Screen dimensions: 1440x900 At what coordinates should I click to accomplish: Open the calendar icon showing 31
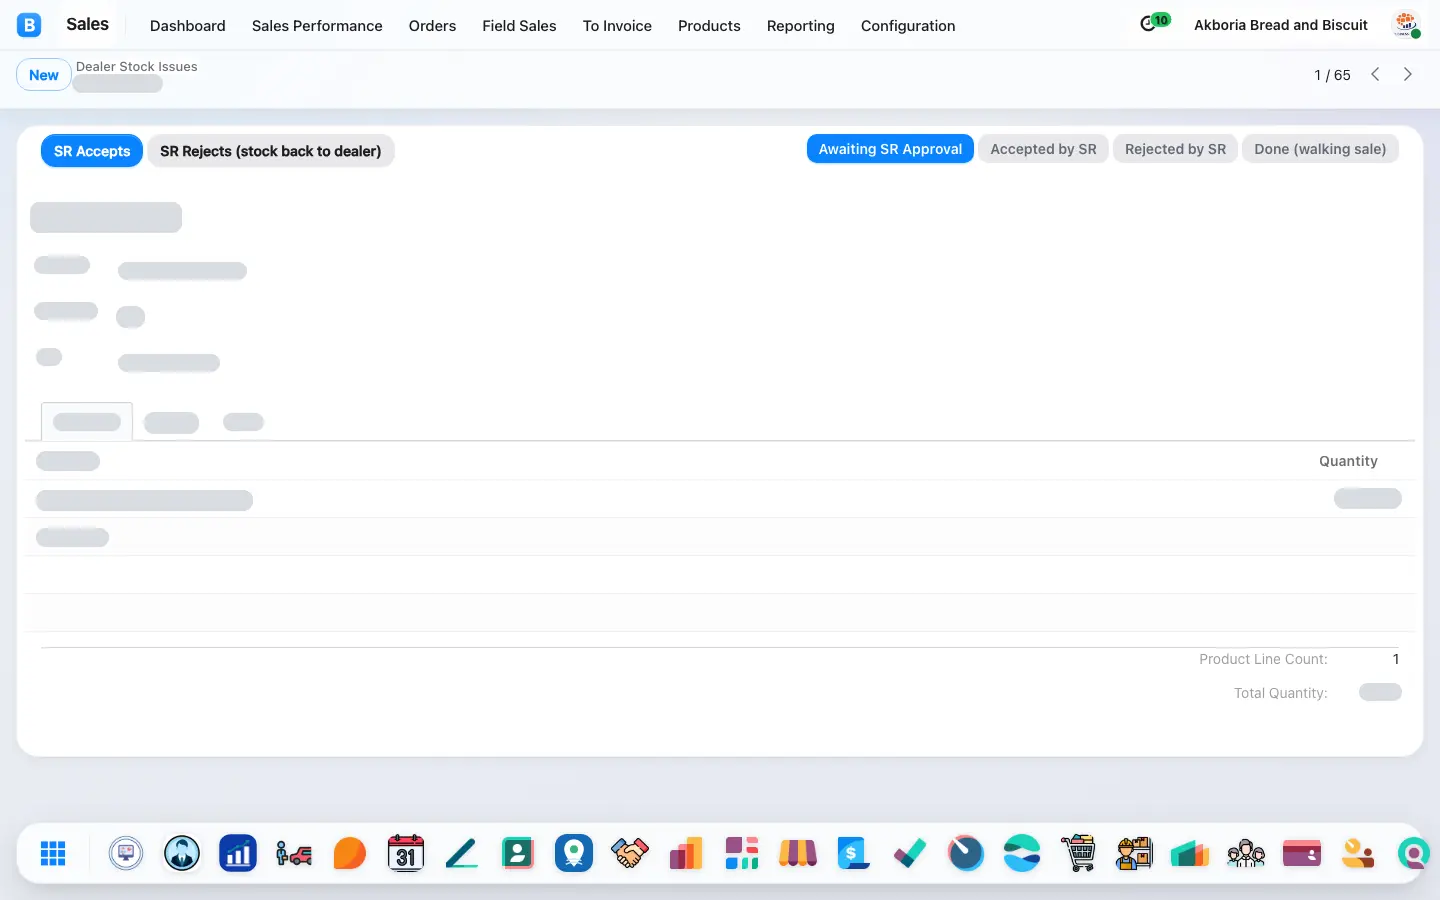[x=406, y=853]
